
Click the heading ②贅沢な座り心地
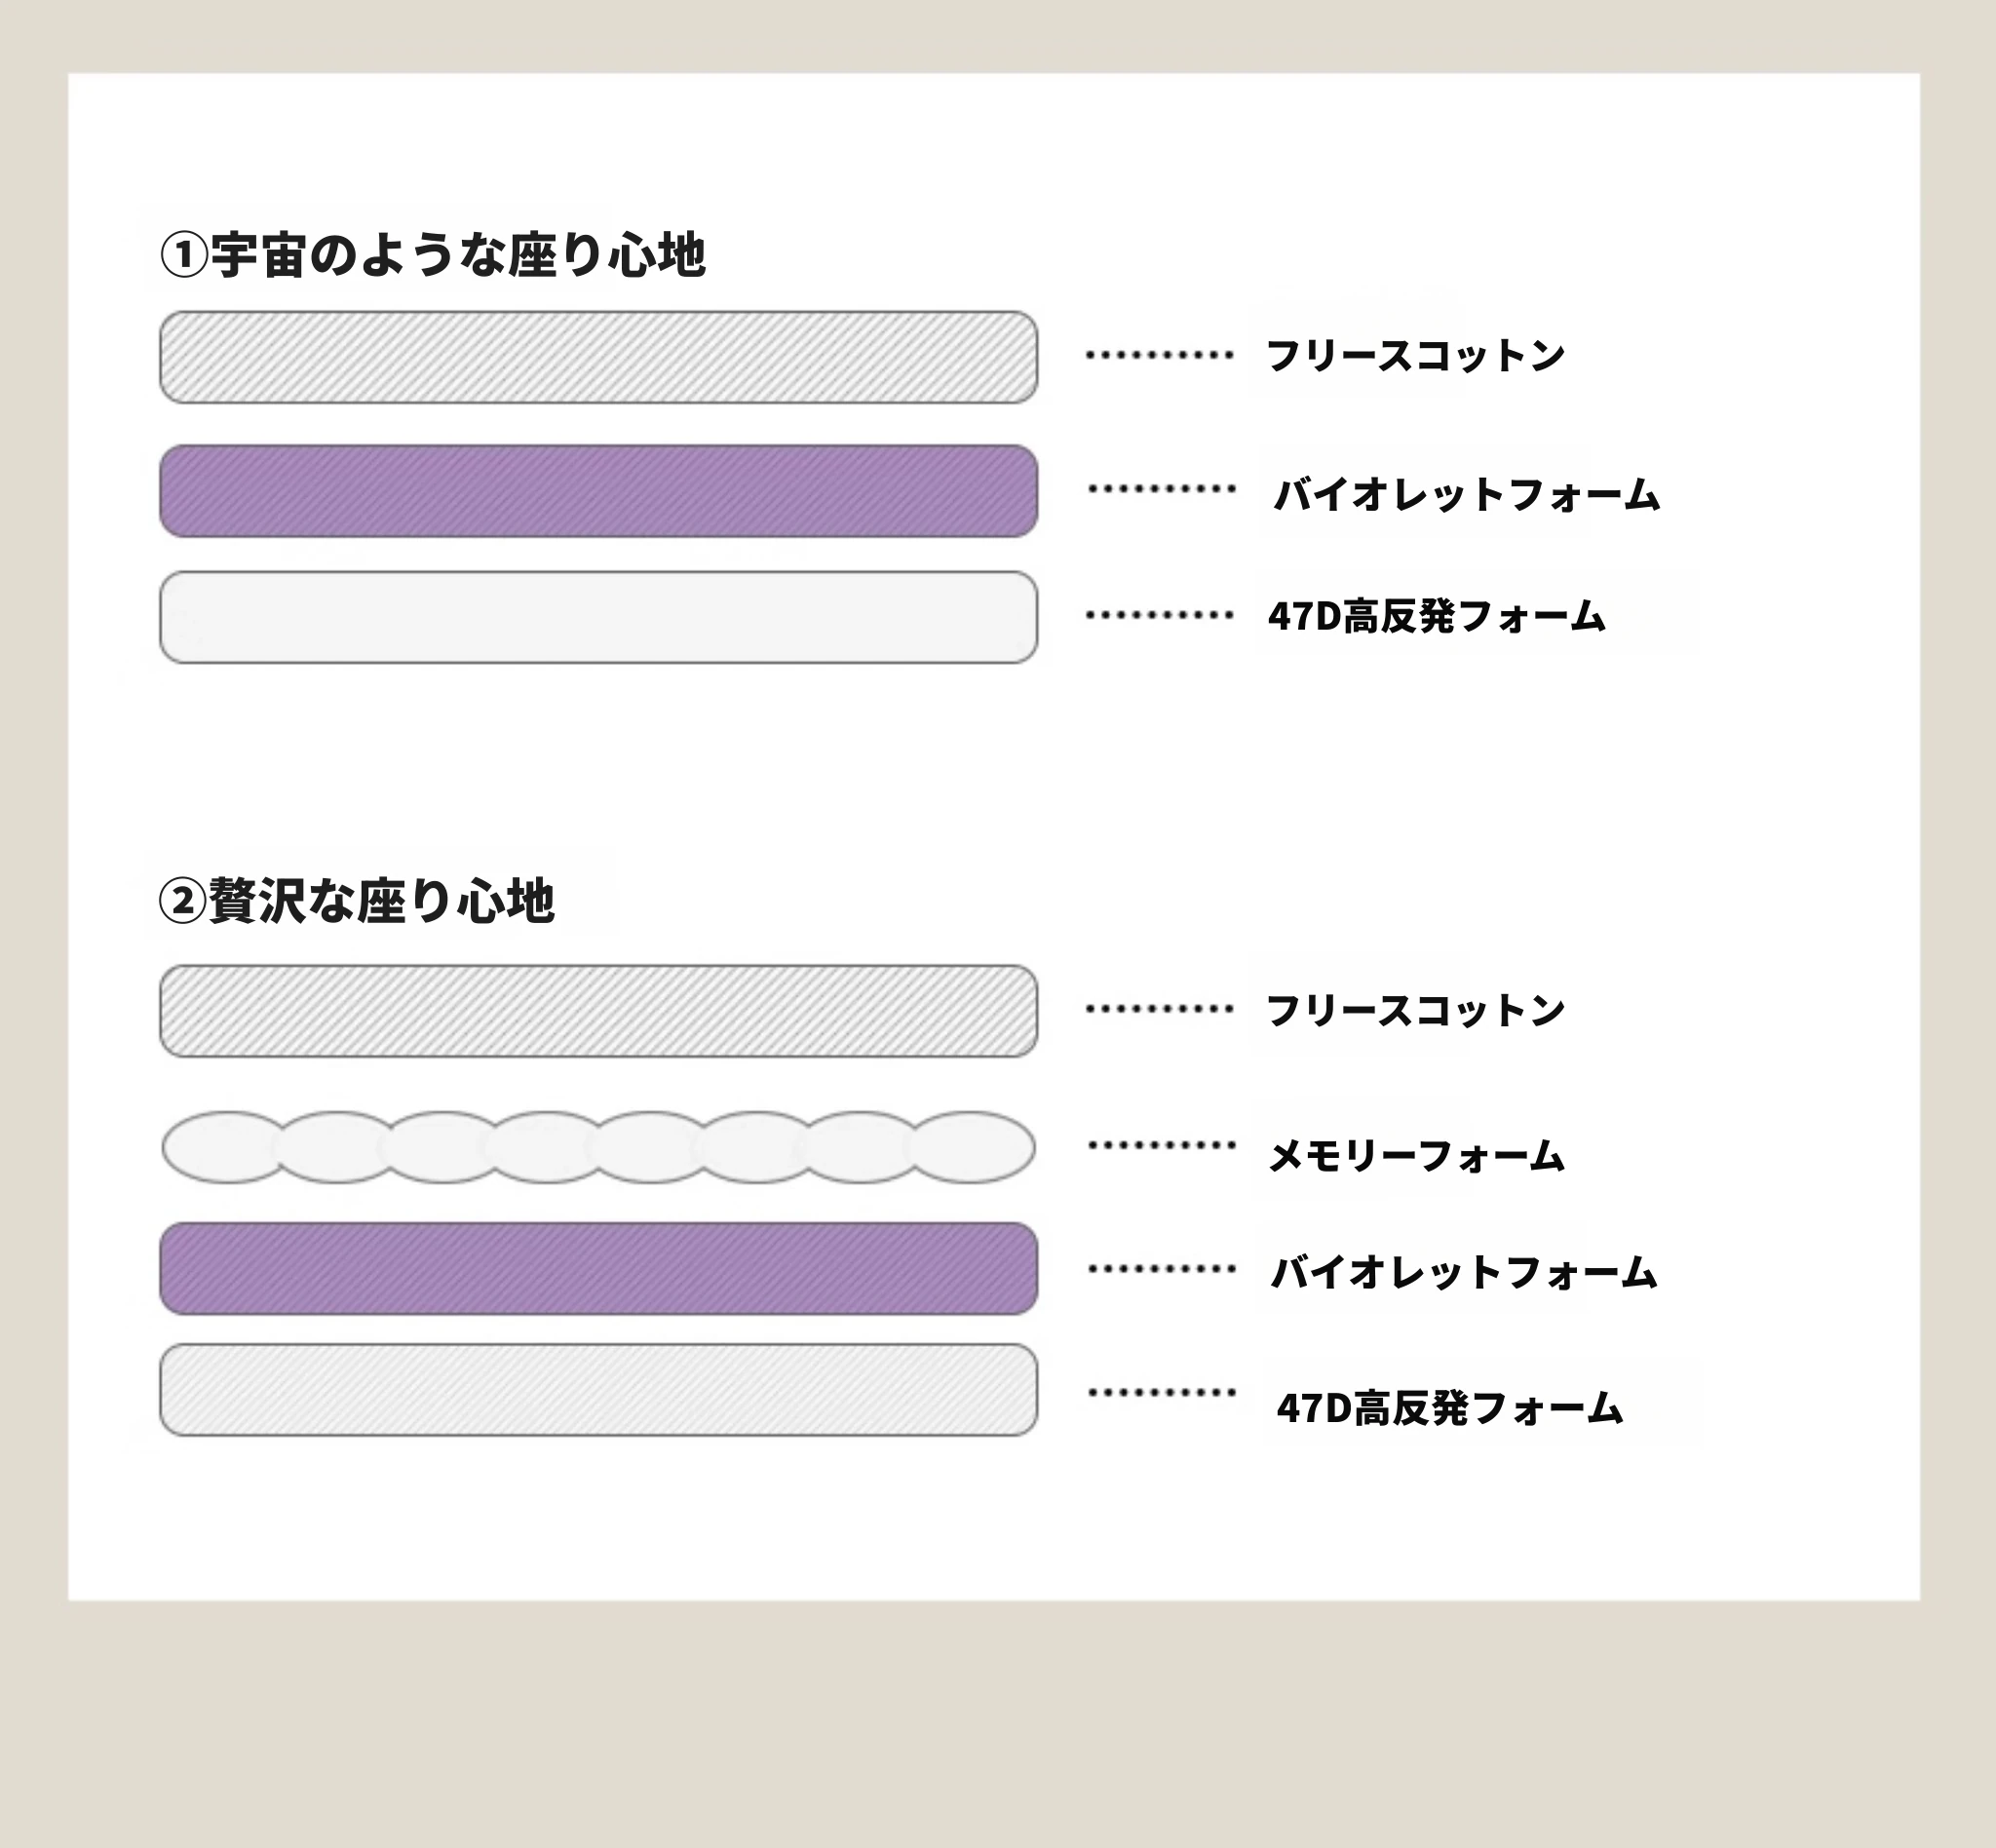(x=357, y=901)
